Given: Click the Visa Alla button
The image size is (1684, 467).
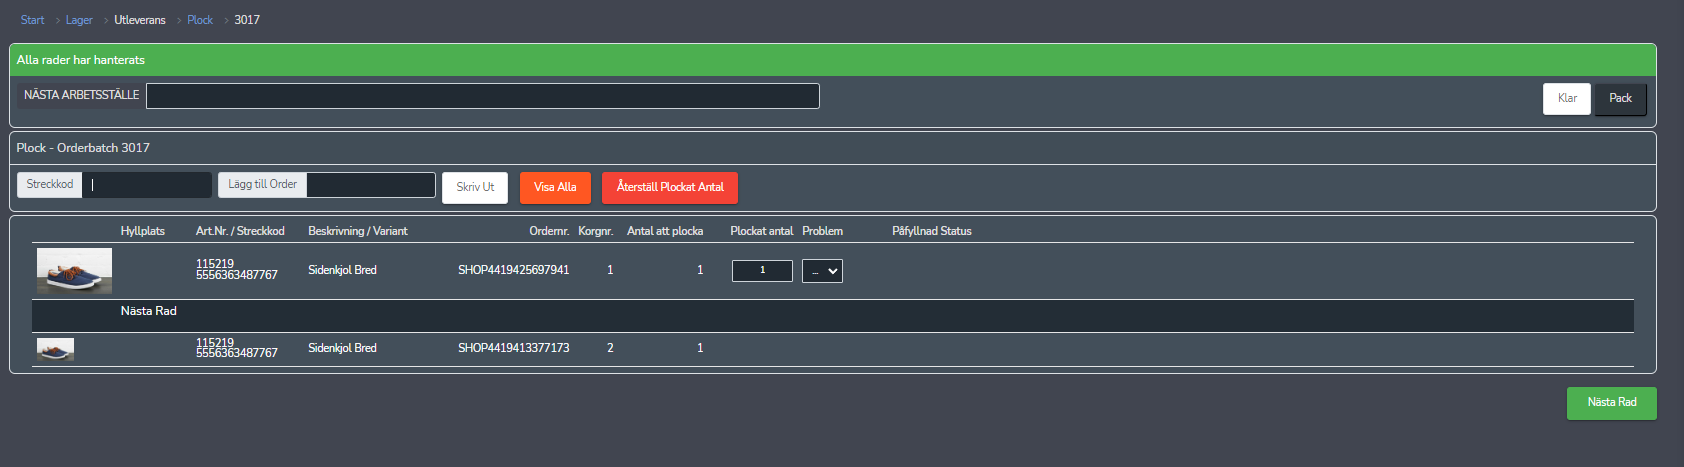Looking at the screenshot, I should click(555, 187).
